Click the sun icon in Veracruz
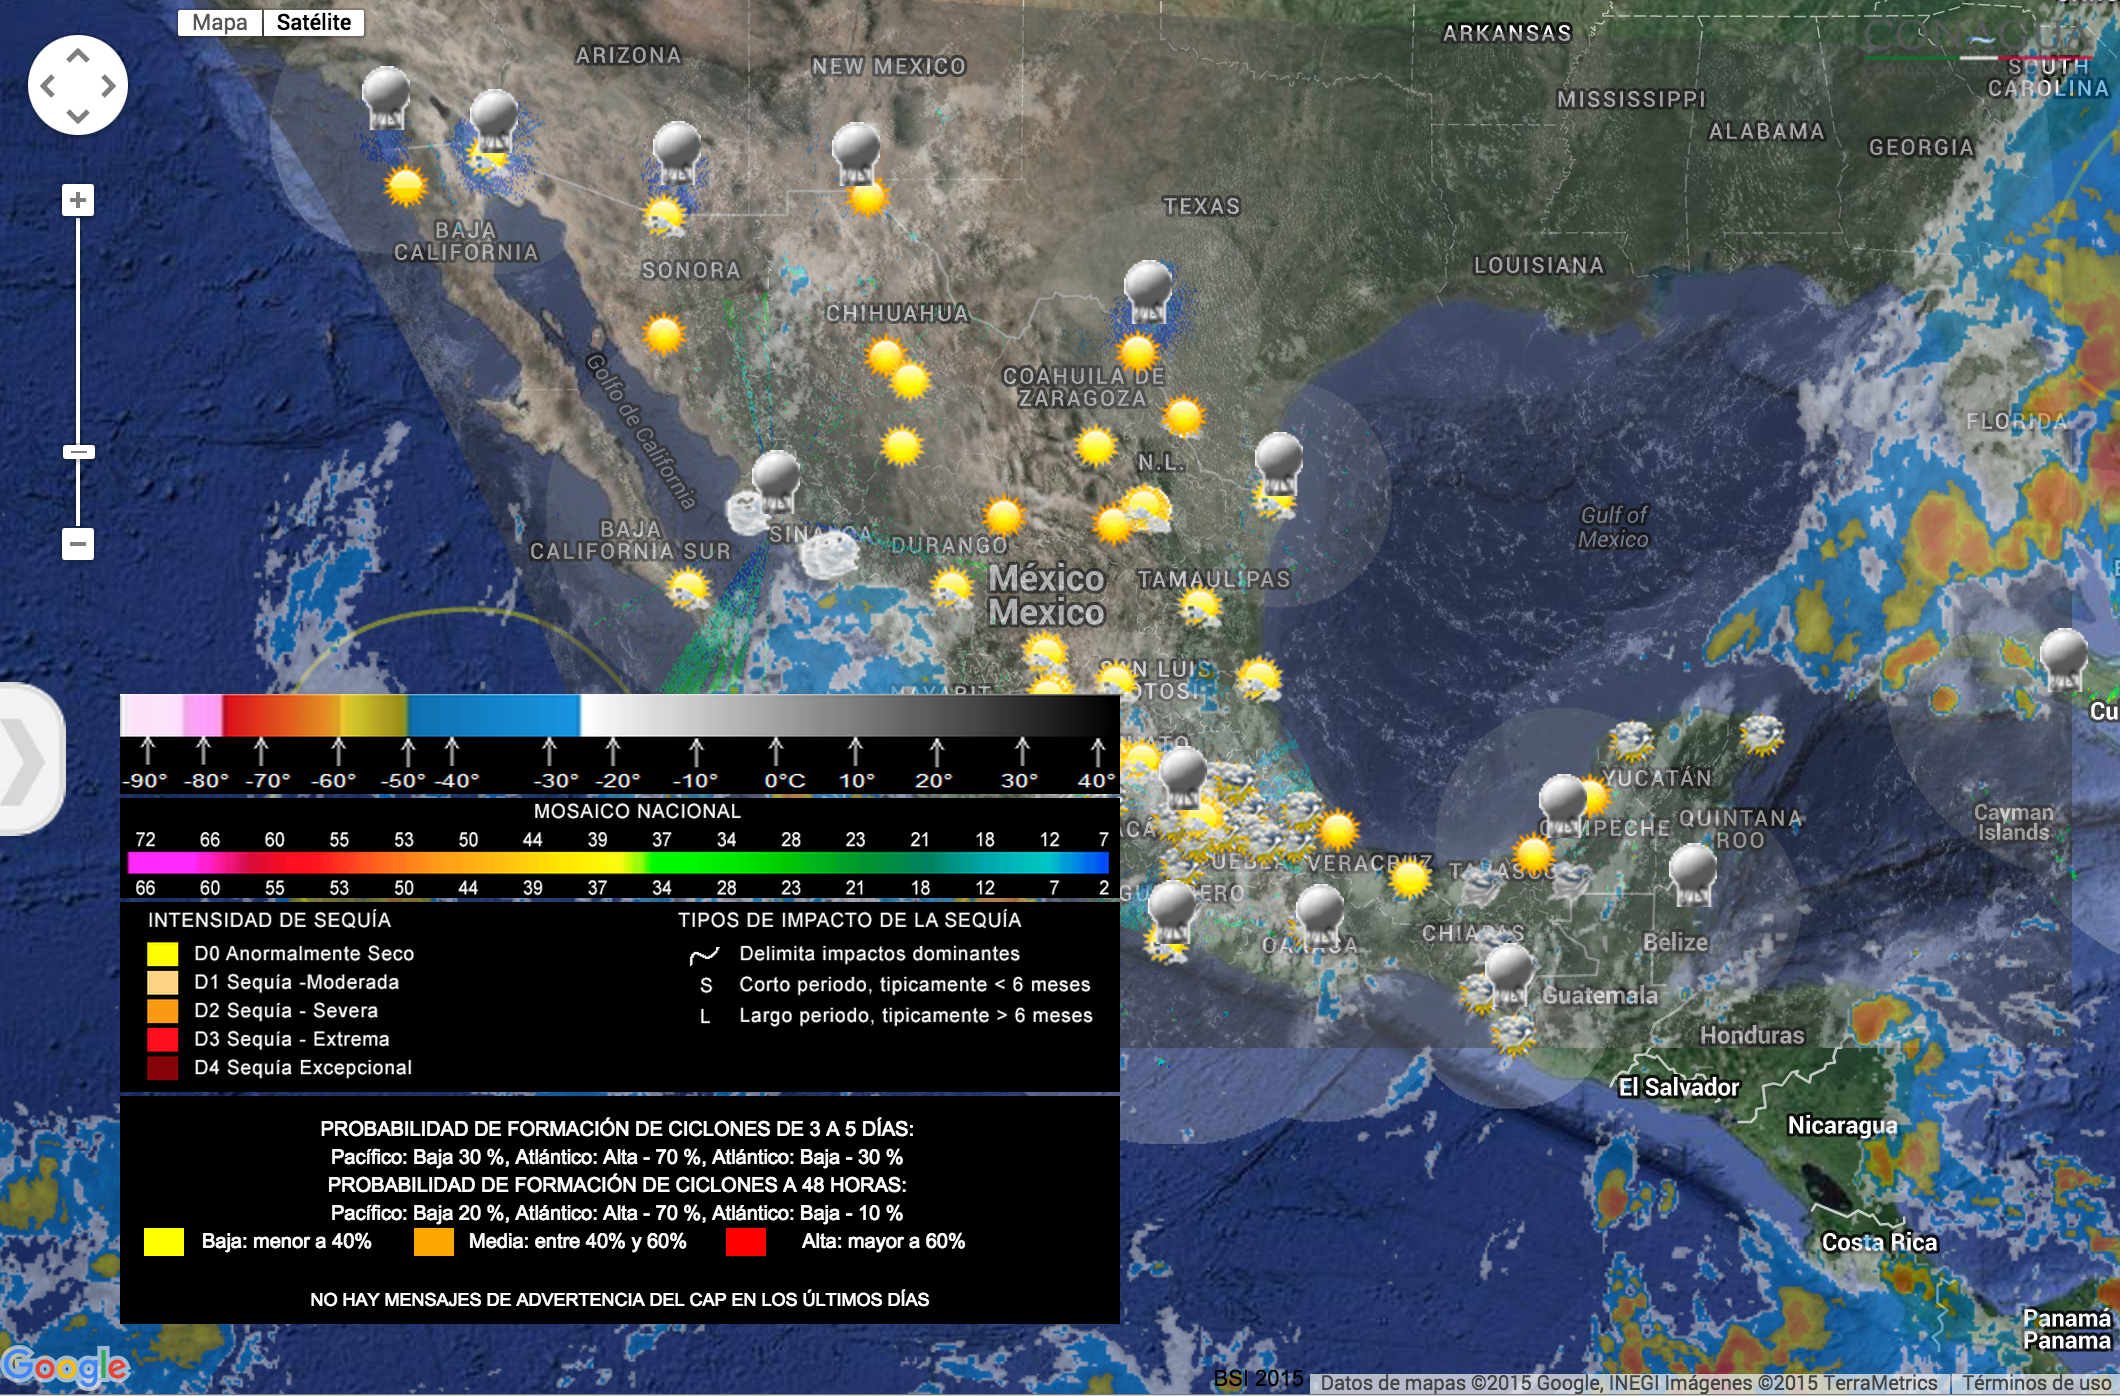Viewport: 2120px width, 1396px height. point(1410,878)
